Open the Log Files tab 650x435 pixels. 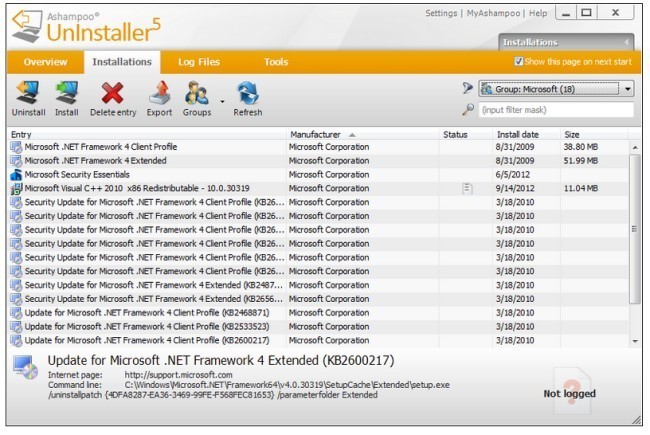(199, 62)
